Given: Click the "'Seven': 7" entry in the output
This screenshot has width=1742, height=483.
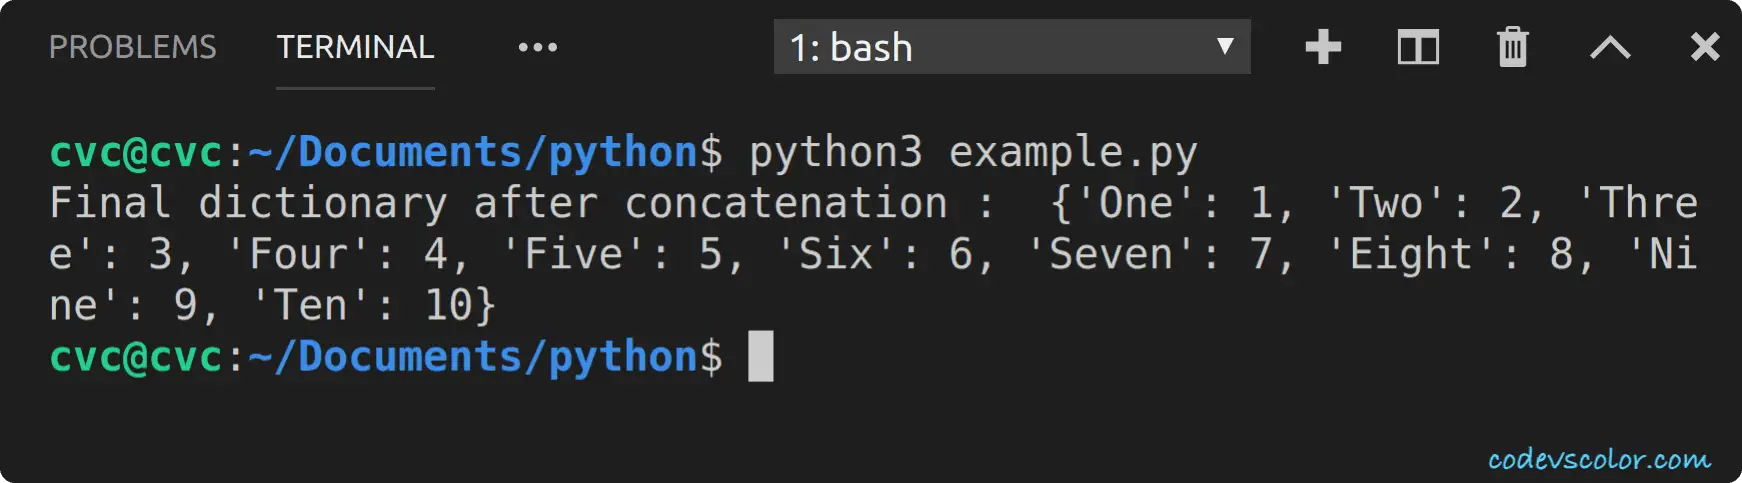Looking at the screenshot, I should click(1148, 254).
